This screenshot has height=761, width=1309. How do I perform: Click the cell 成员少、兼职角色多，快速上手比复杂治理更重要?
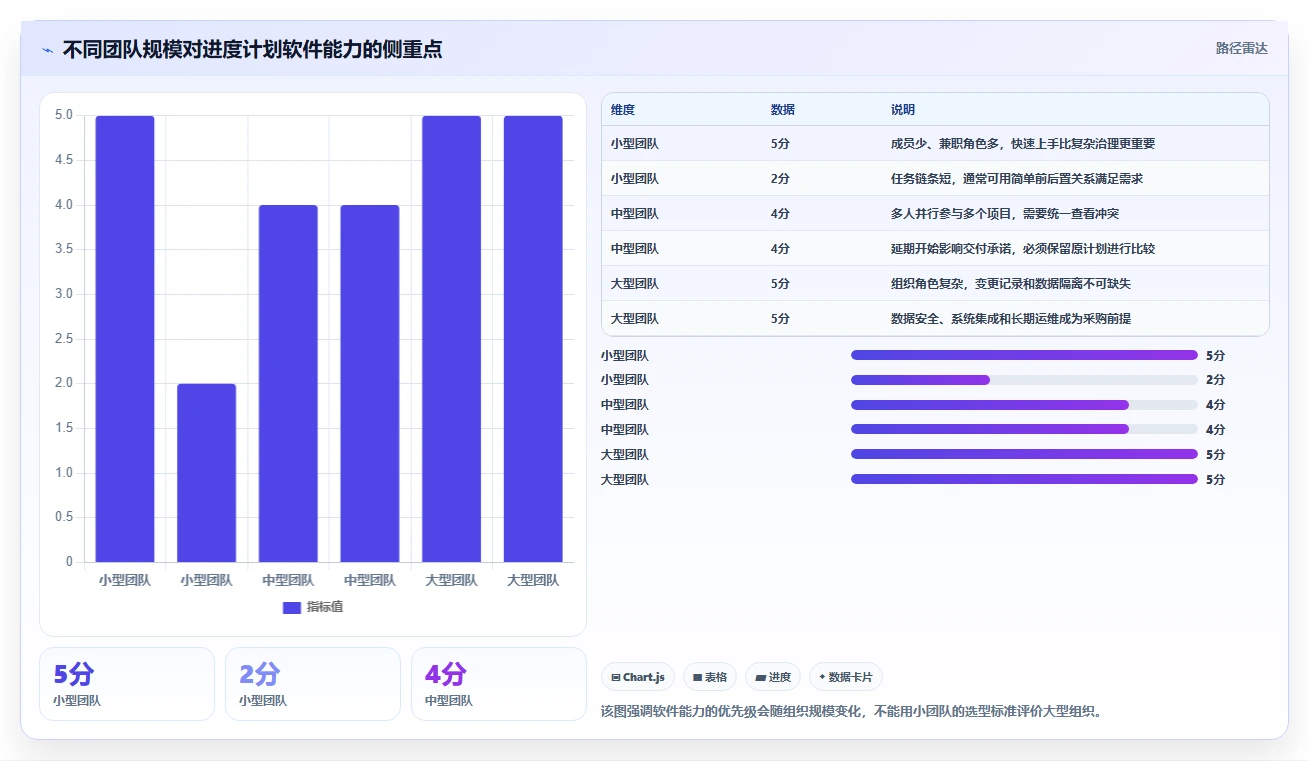(1023, 144)
